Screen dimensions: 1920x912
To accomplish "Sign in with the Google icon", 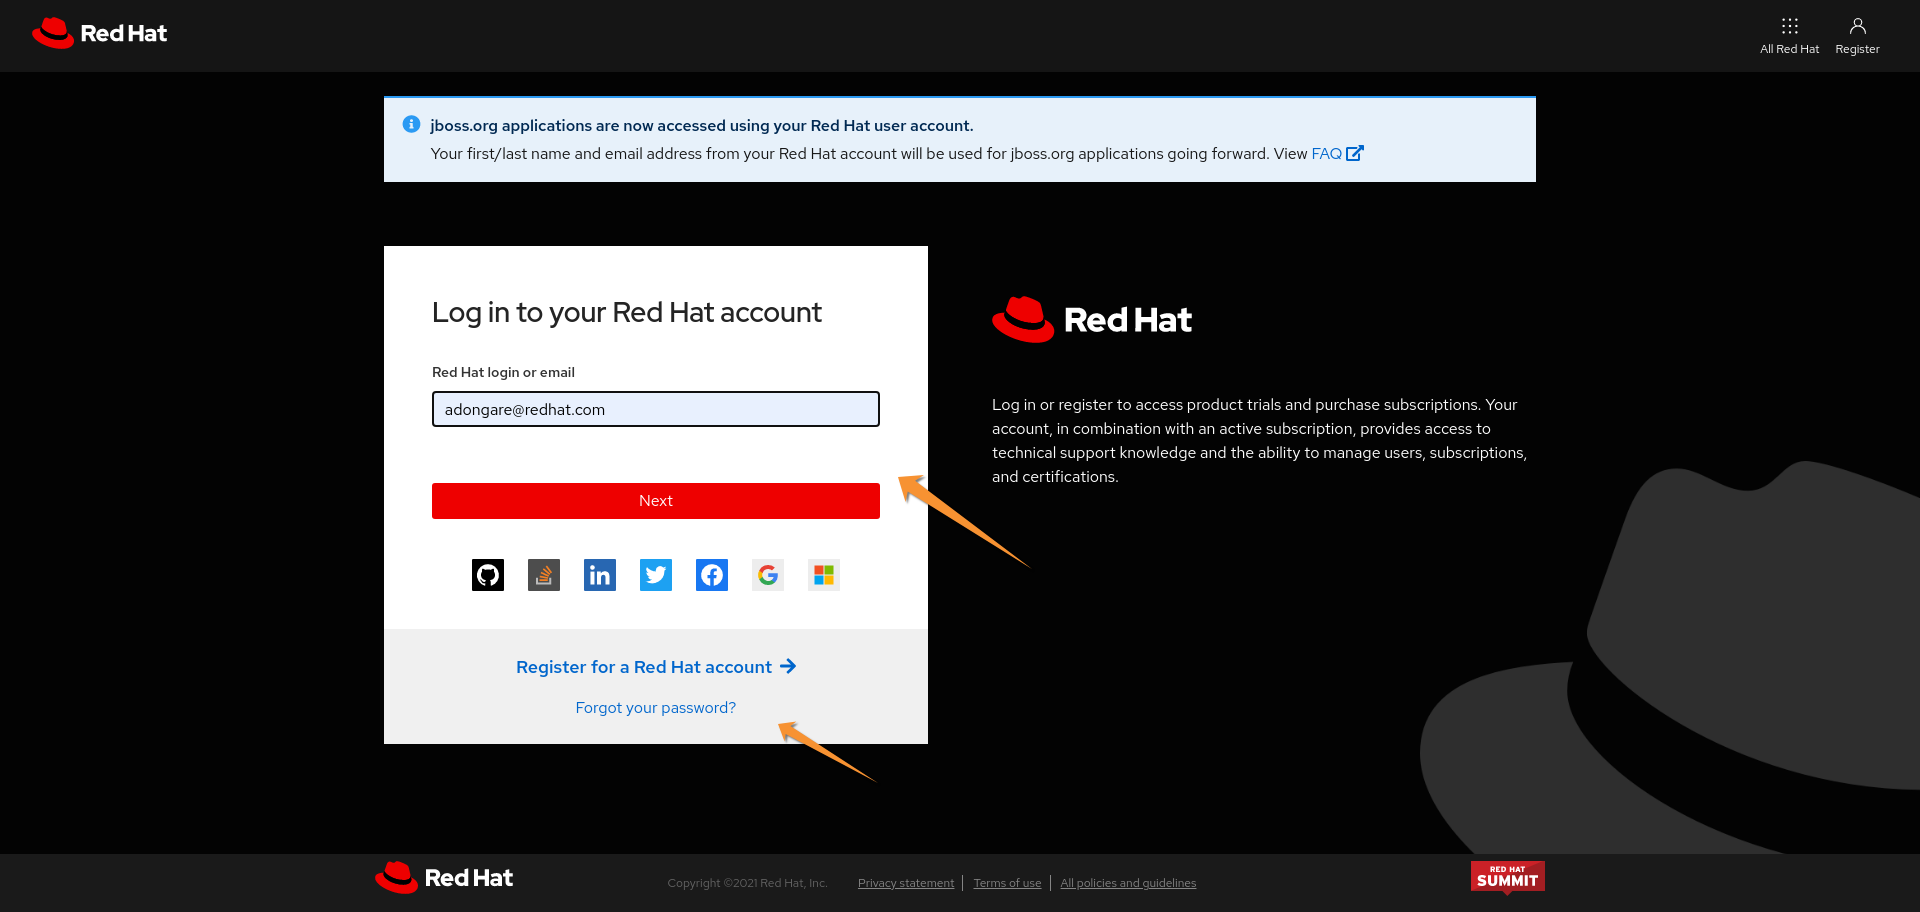I will point(768,575).
